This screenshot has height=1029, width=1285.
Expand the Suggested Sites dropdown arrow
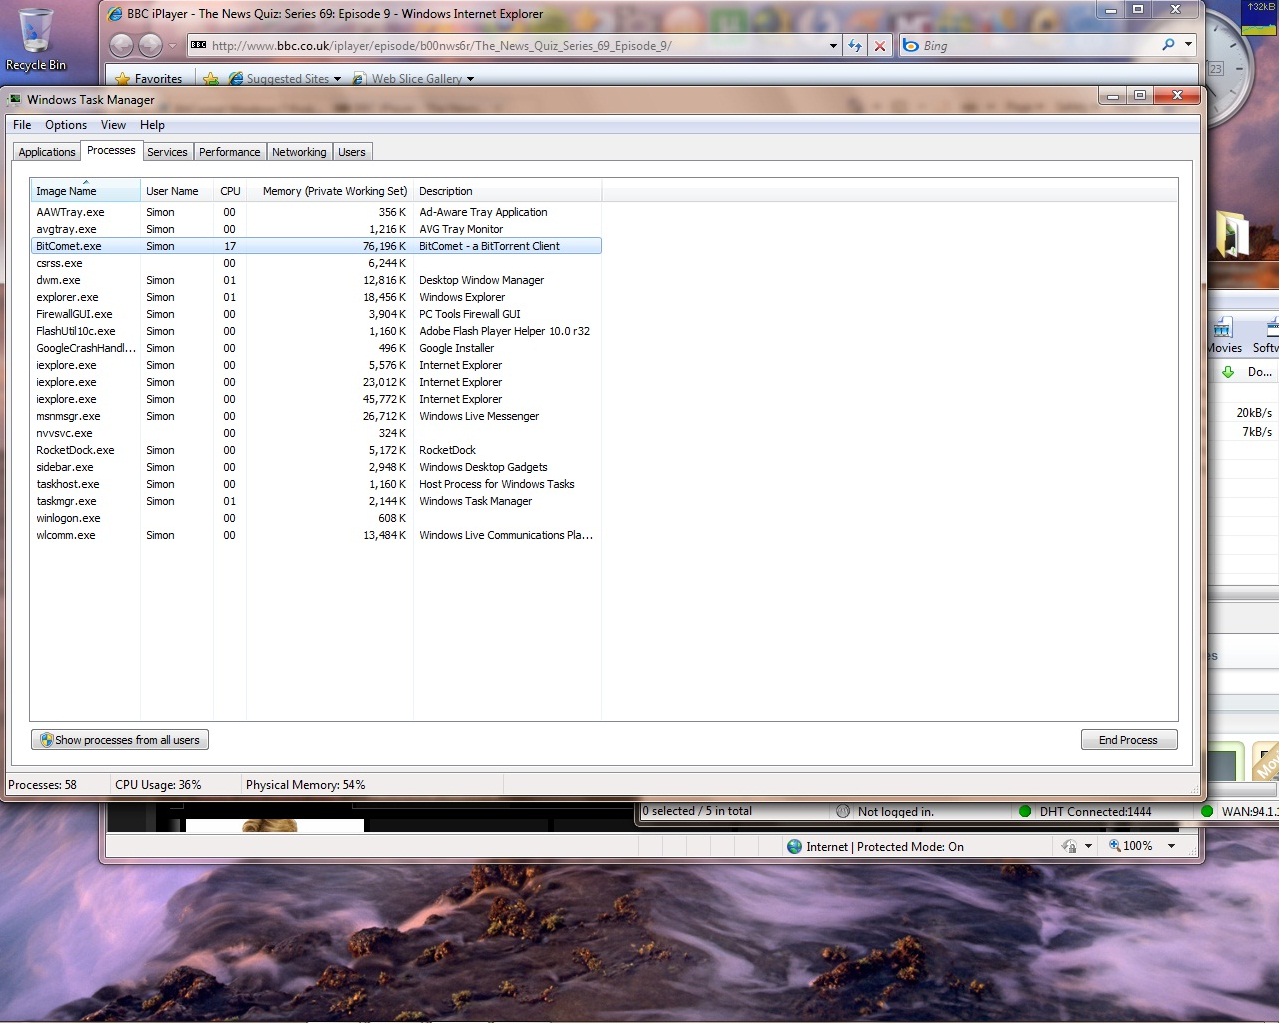[x=337, y=79]
